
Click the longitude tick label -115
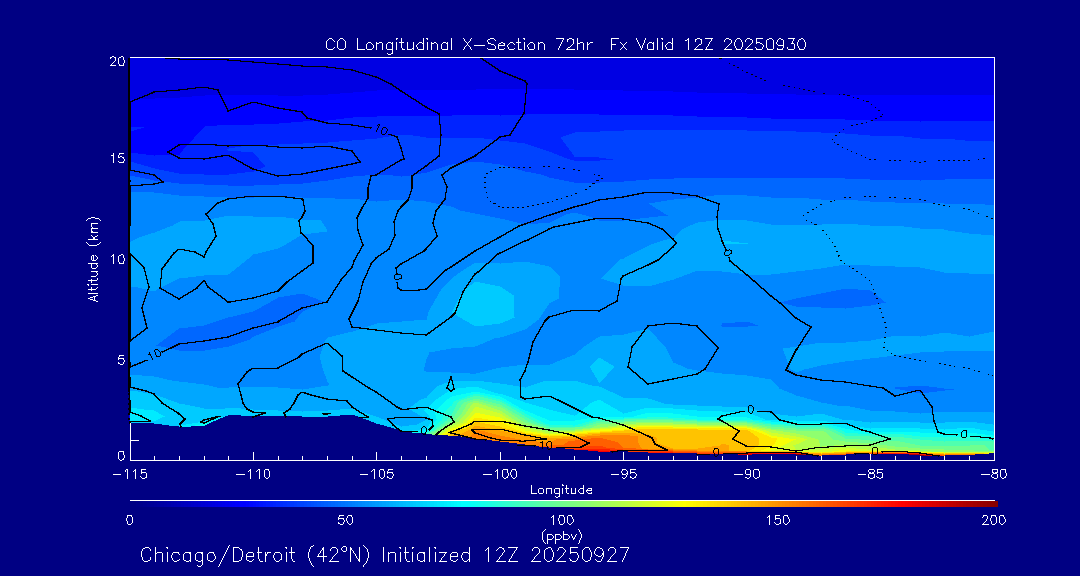[x=129, y=475]
